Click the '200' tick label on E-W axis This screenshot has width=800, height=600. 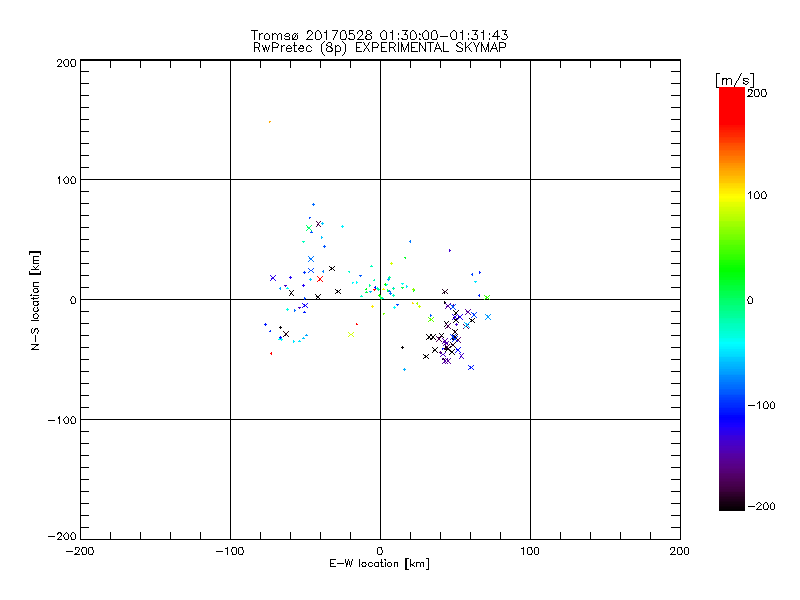point(680,551)
